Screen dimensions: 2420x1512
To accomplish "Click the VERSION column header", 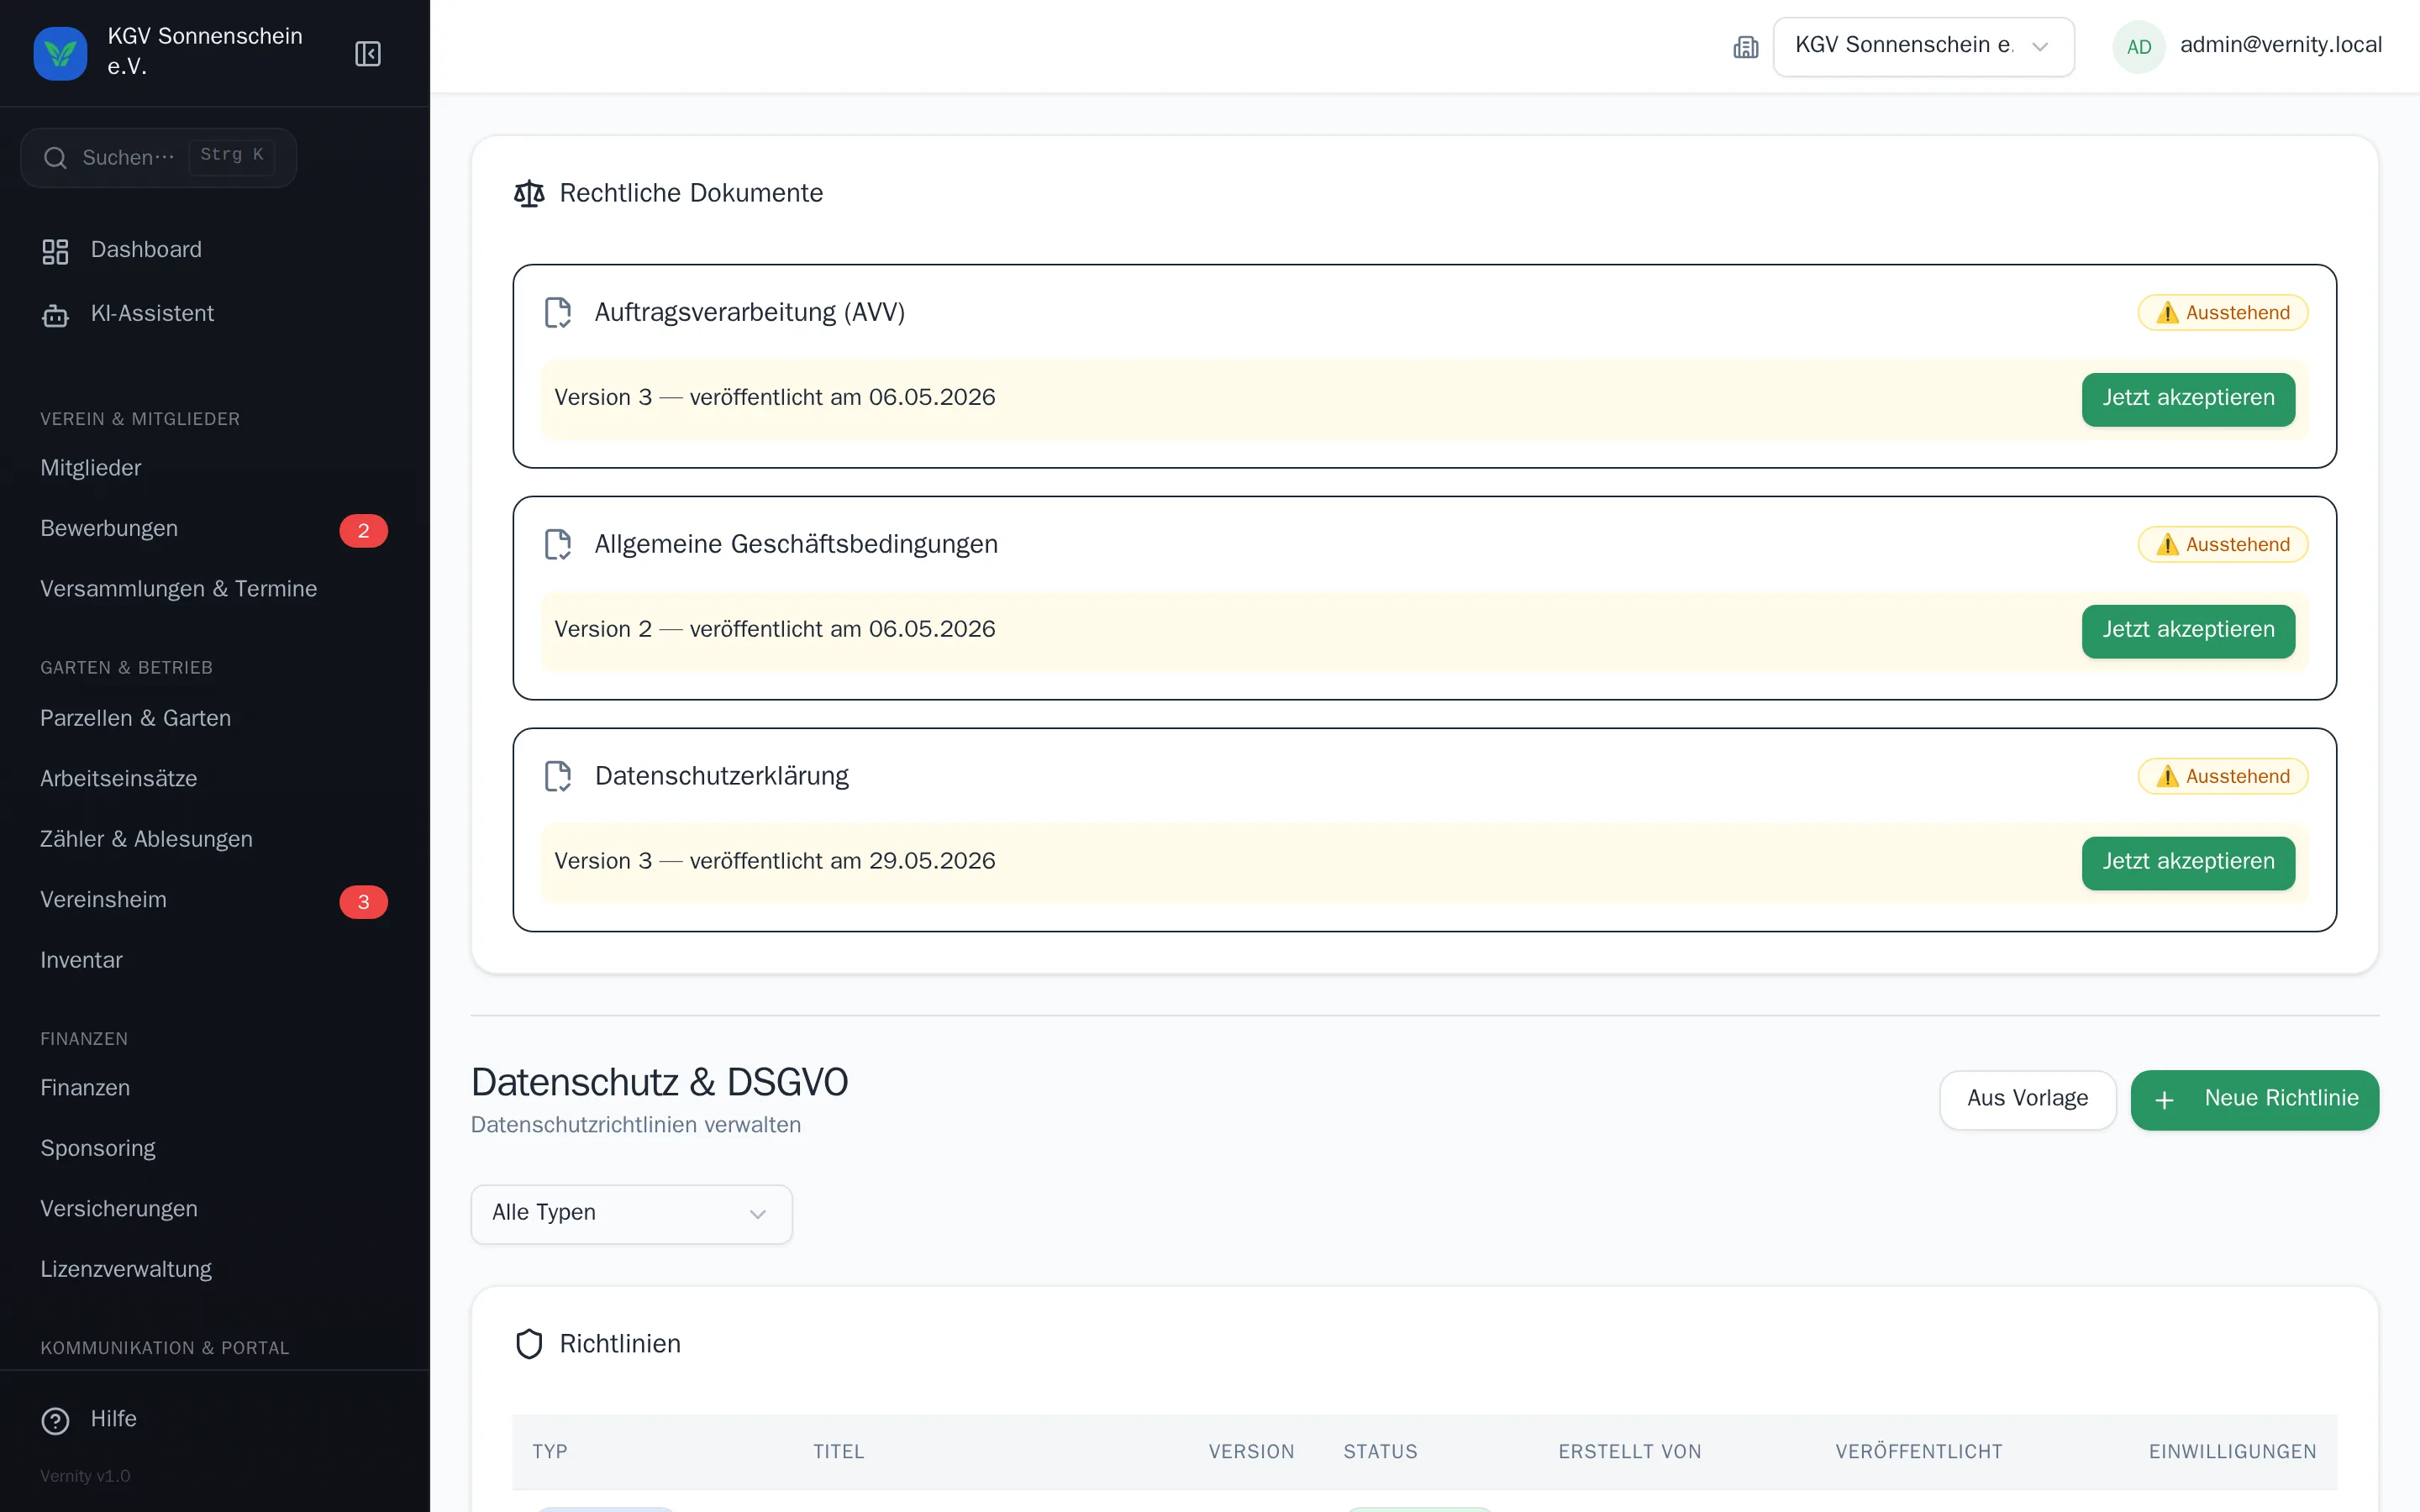I will [x=1251, y=1452].
